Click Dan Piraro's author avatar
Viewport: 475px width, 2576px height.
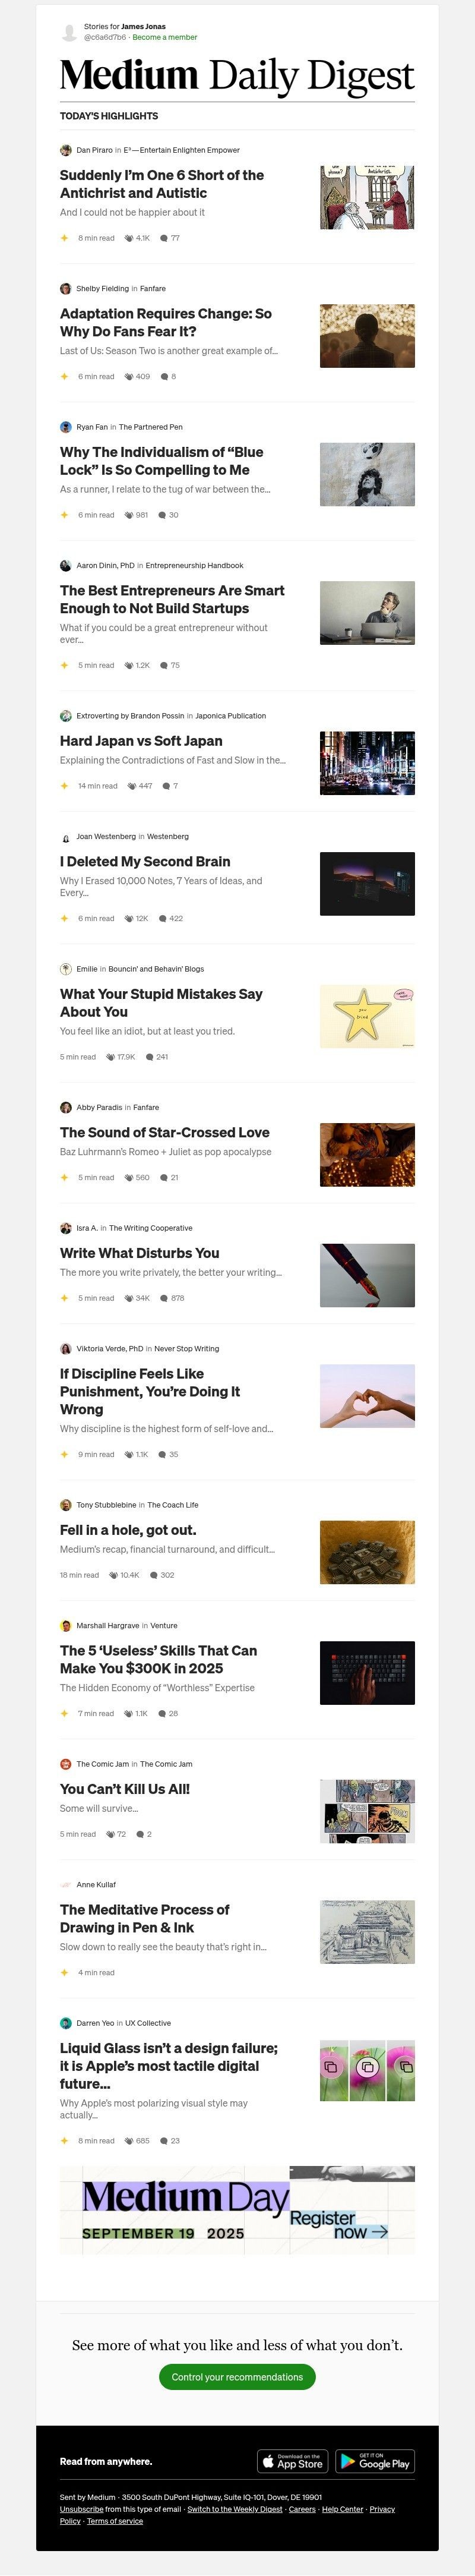point(66,150)
